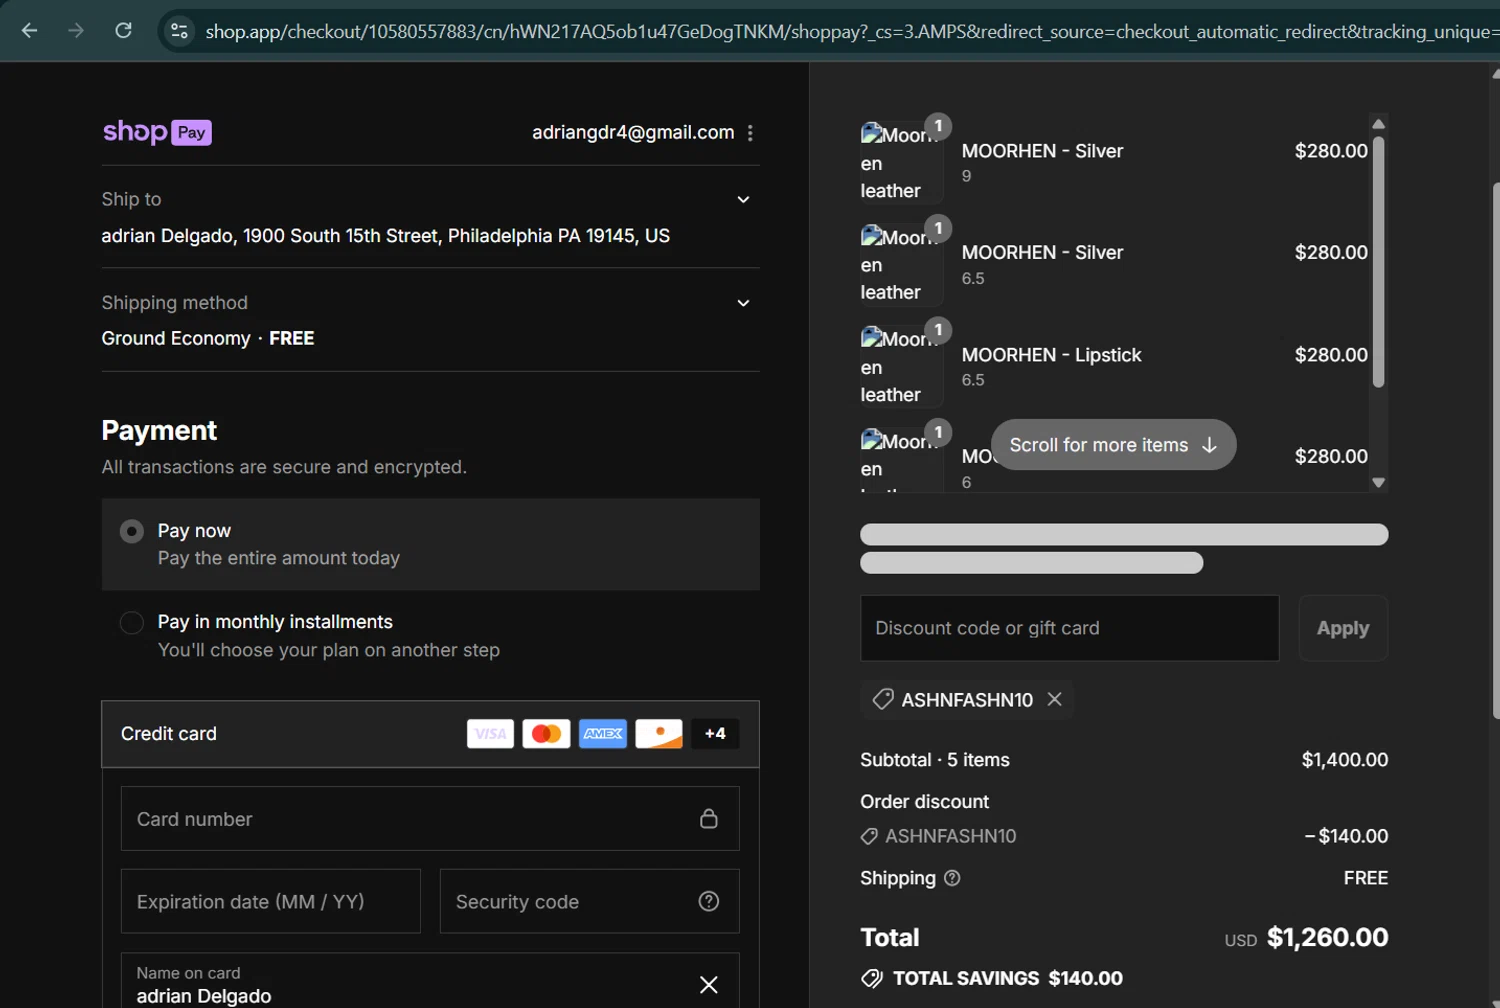Click the item list scrollbar down arrow
Image resolution: width=1500 pixels, height=1008 pixels.
[1379, 482]
